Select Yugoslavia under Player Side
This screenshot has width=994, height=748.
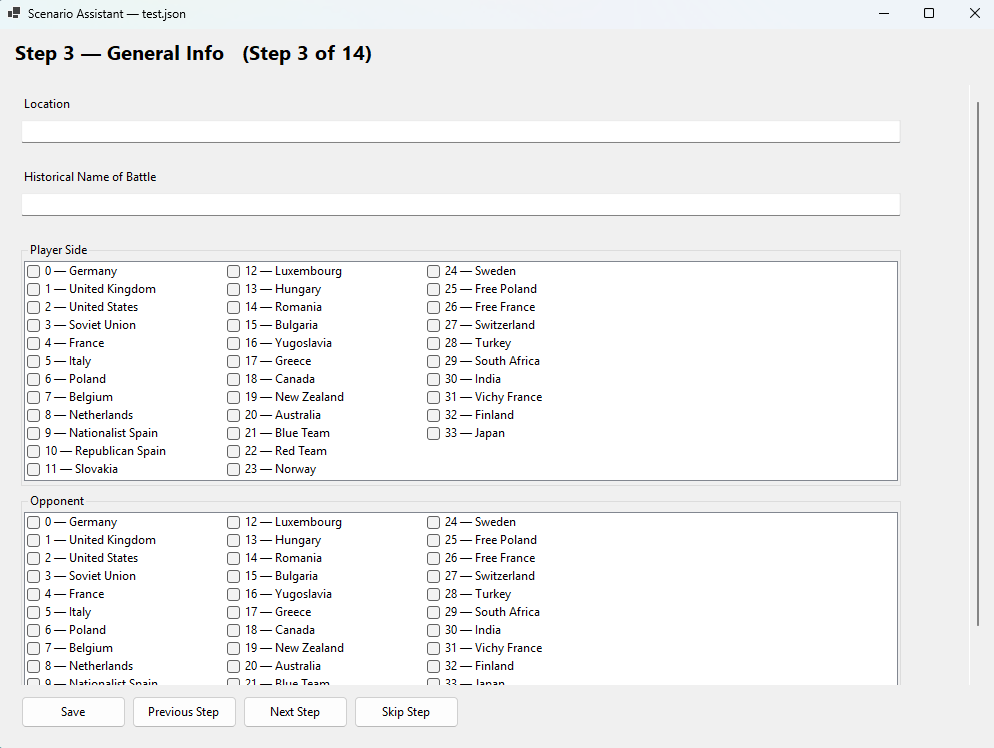(x=233, y=344)
